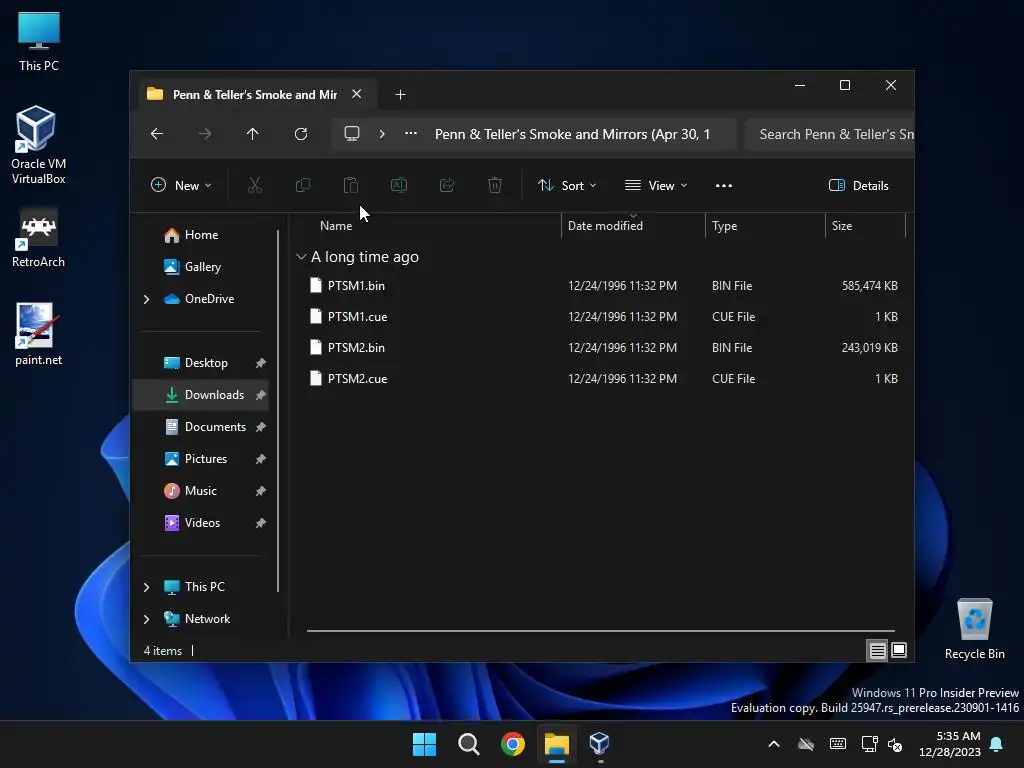Image resolution: width=1024 pixels, height=768 pixels.
Task: Close the Penn & Teller's tab
Action: coord(357,94)
